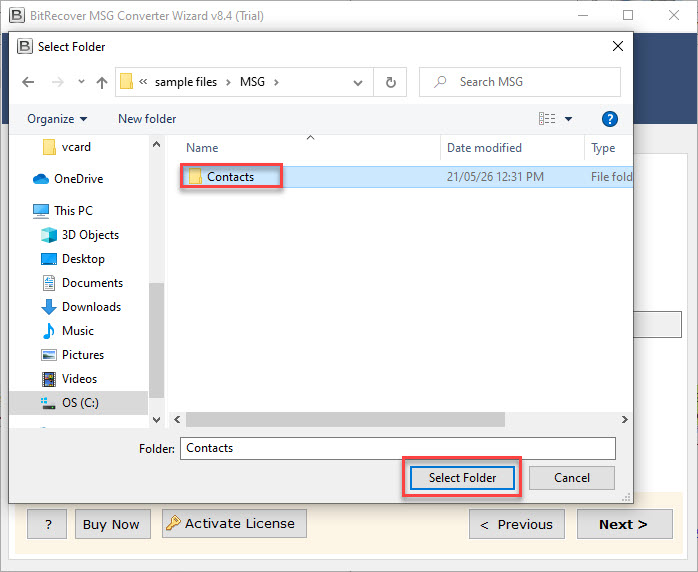Click Activate License button
Image resolution: width=698 pixels, height=572 pixels.
click(234, 523)
